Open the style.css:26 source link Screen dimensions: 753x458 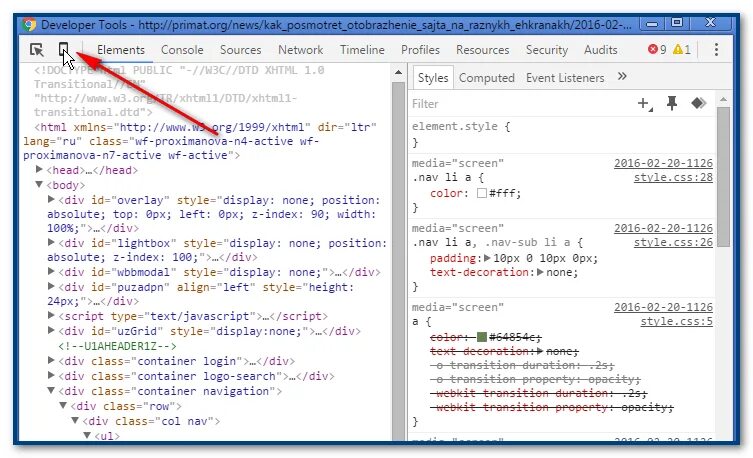[x=673, y=242]
